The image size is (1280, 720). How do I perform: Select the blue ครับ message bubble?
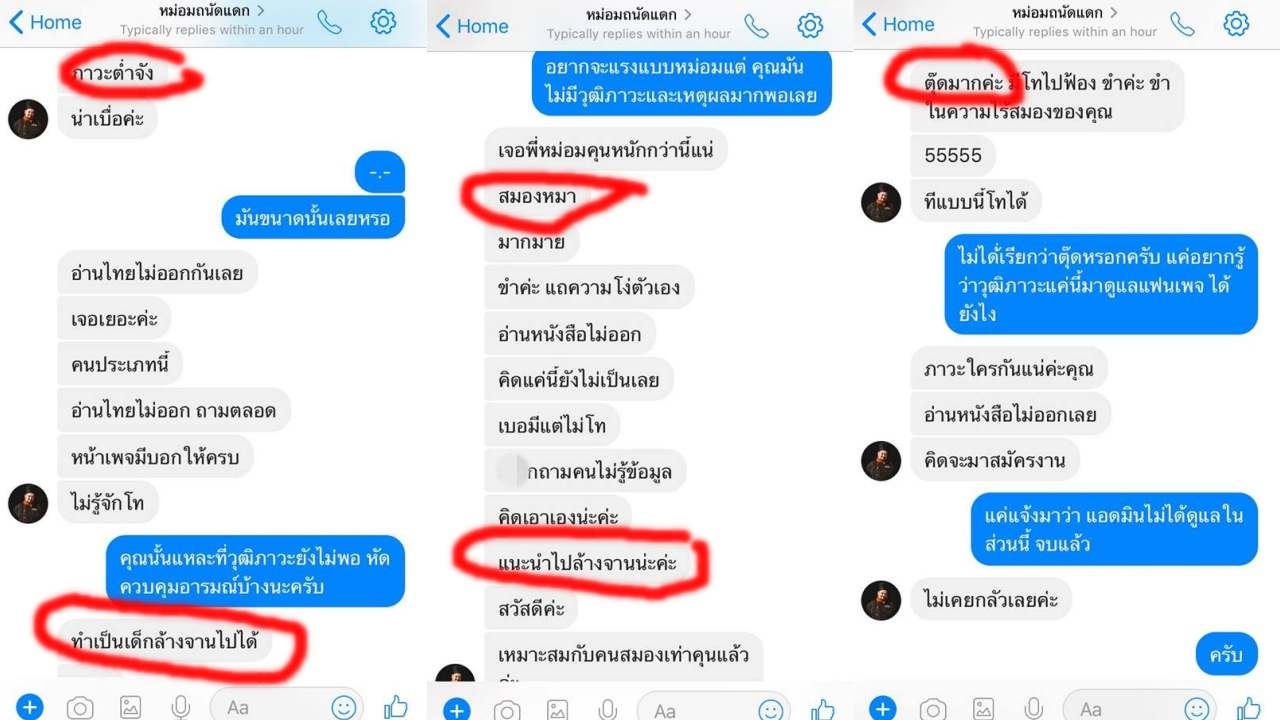(x=1226, y=655)
